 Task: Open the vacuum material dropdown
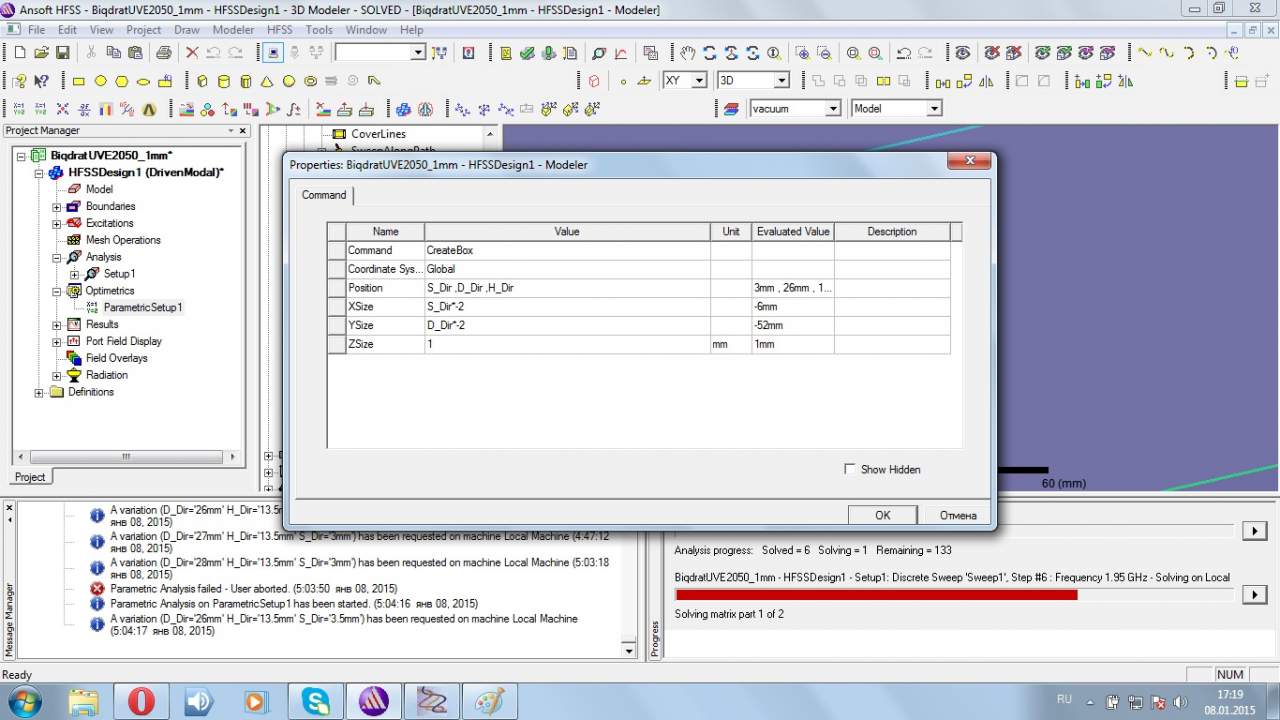click(832, 108)
